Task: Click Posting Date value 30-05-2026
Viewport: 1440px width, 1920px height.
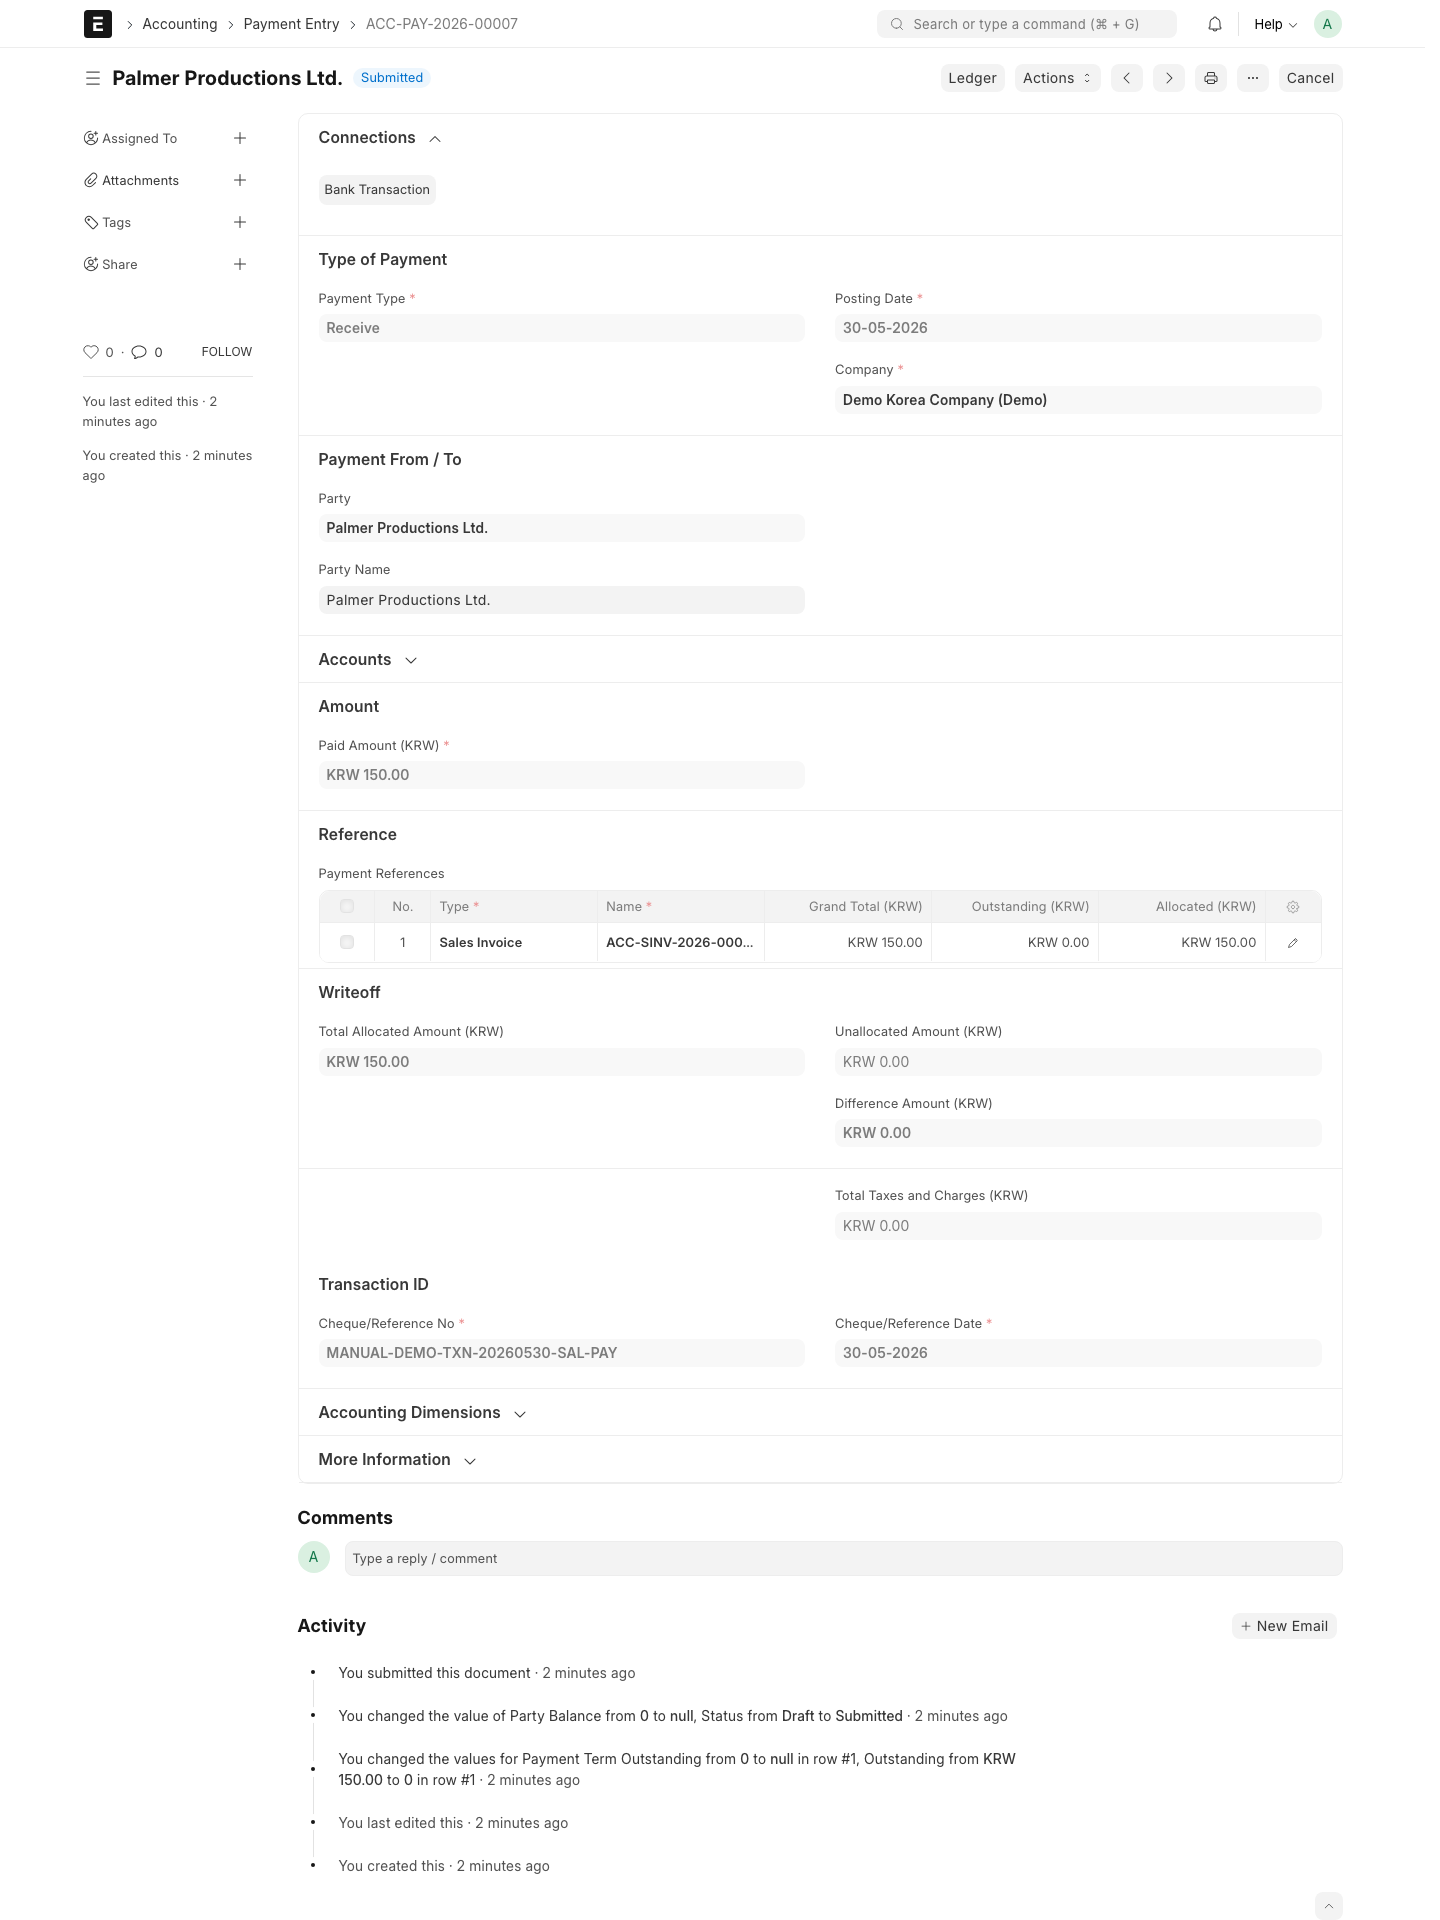Action: click(x=1078, y=328)
